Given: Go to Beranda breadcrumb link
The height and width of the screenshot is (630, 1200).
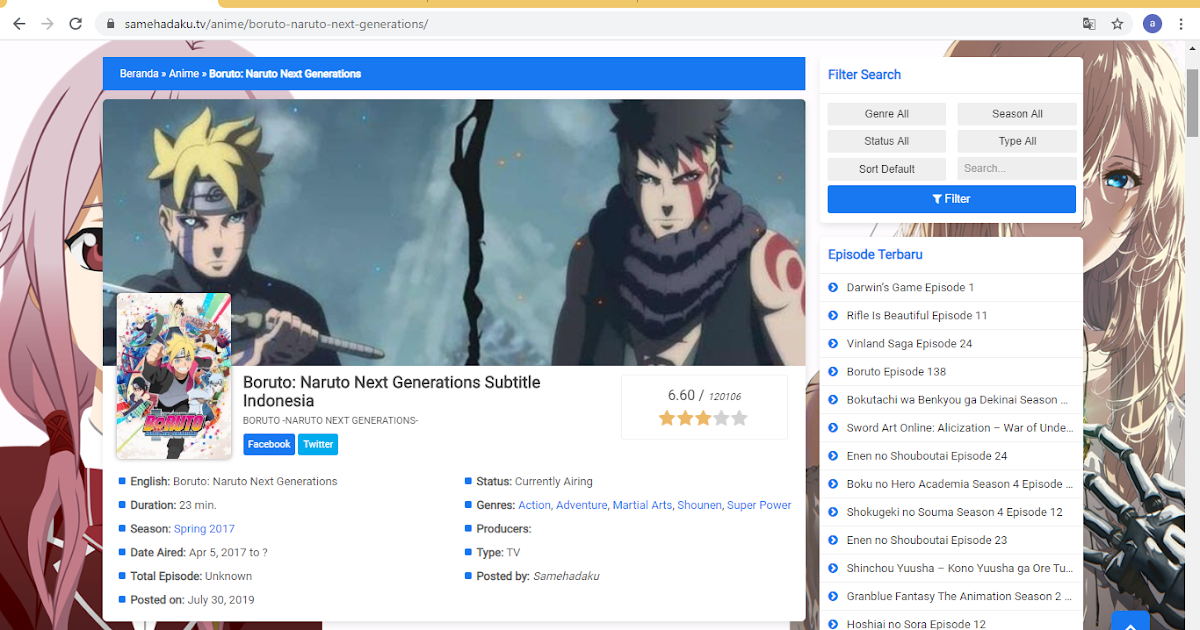Looking at the screenshot, I should [139, 74].
